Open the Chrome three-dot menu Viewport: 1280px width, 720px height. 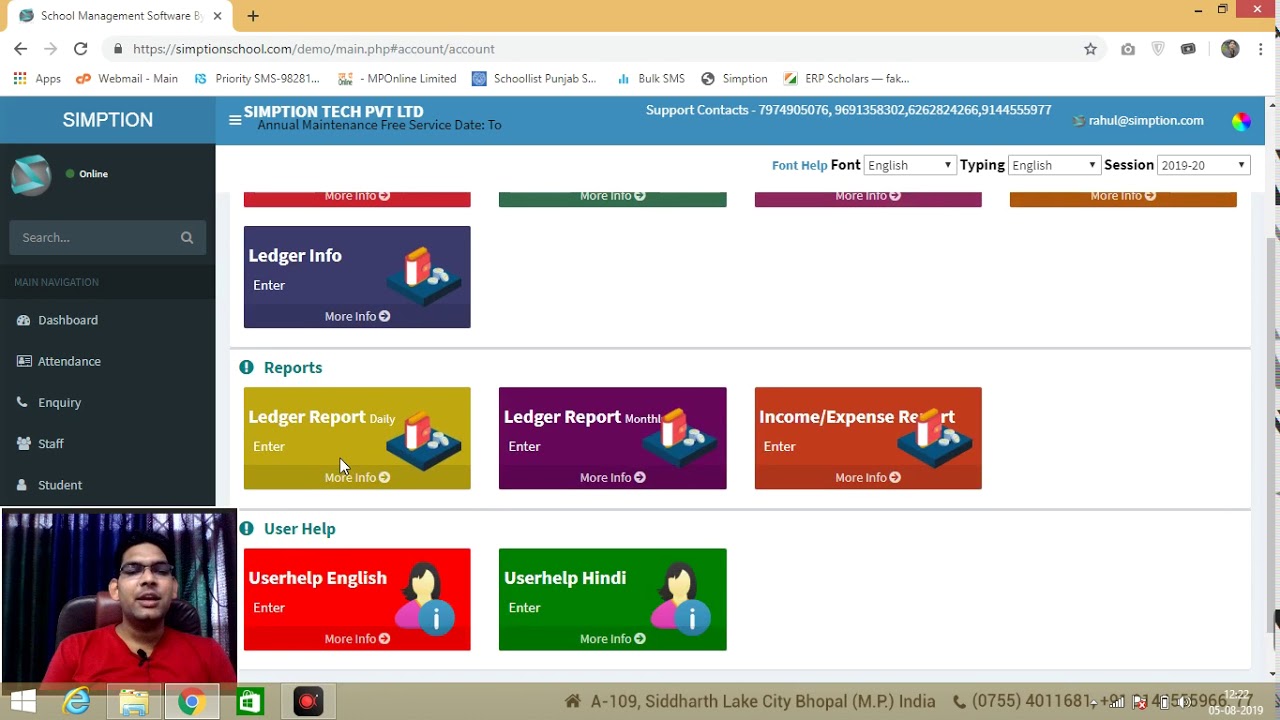1262,49
